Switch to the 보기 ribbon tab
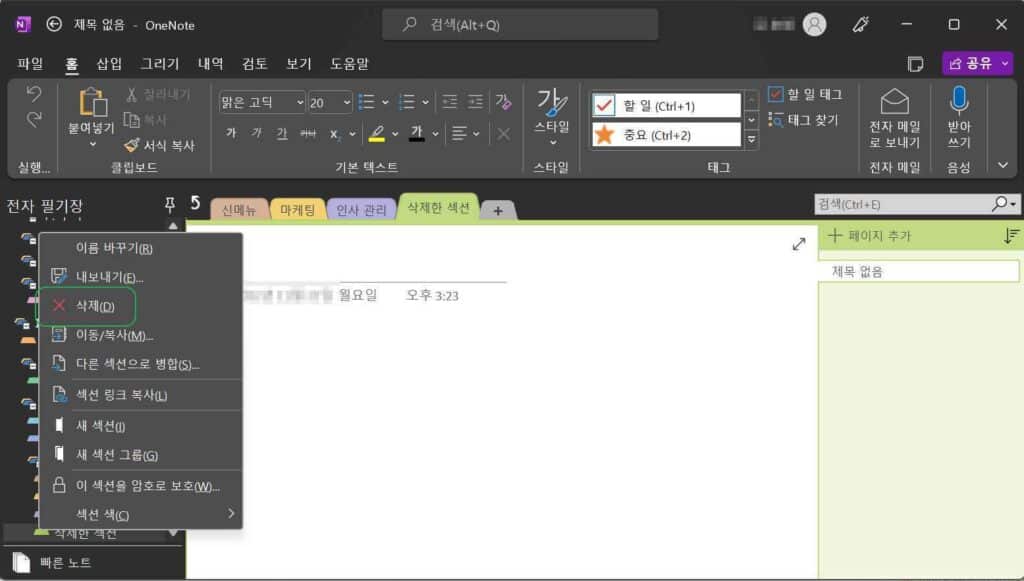 pos(298,63)
